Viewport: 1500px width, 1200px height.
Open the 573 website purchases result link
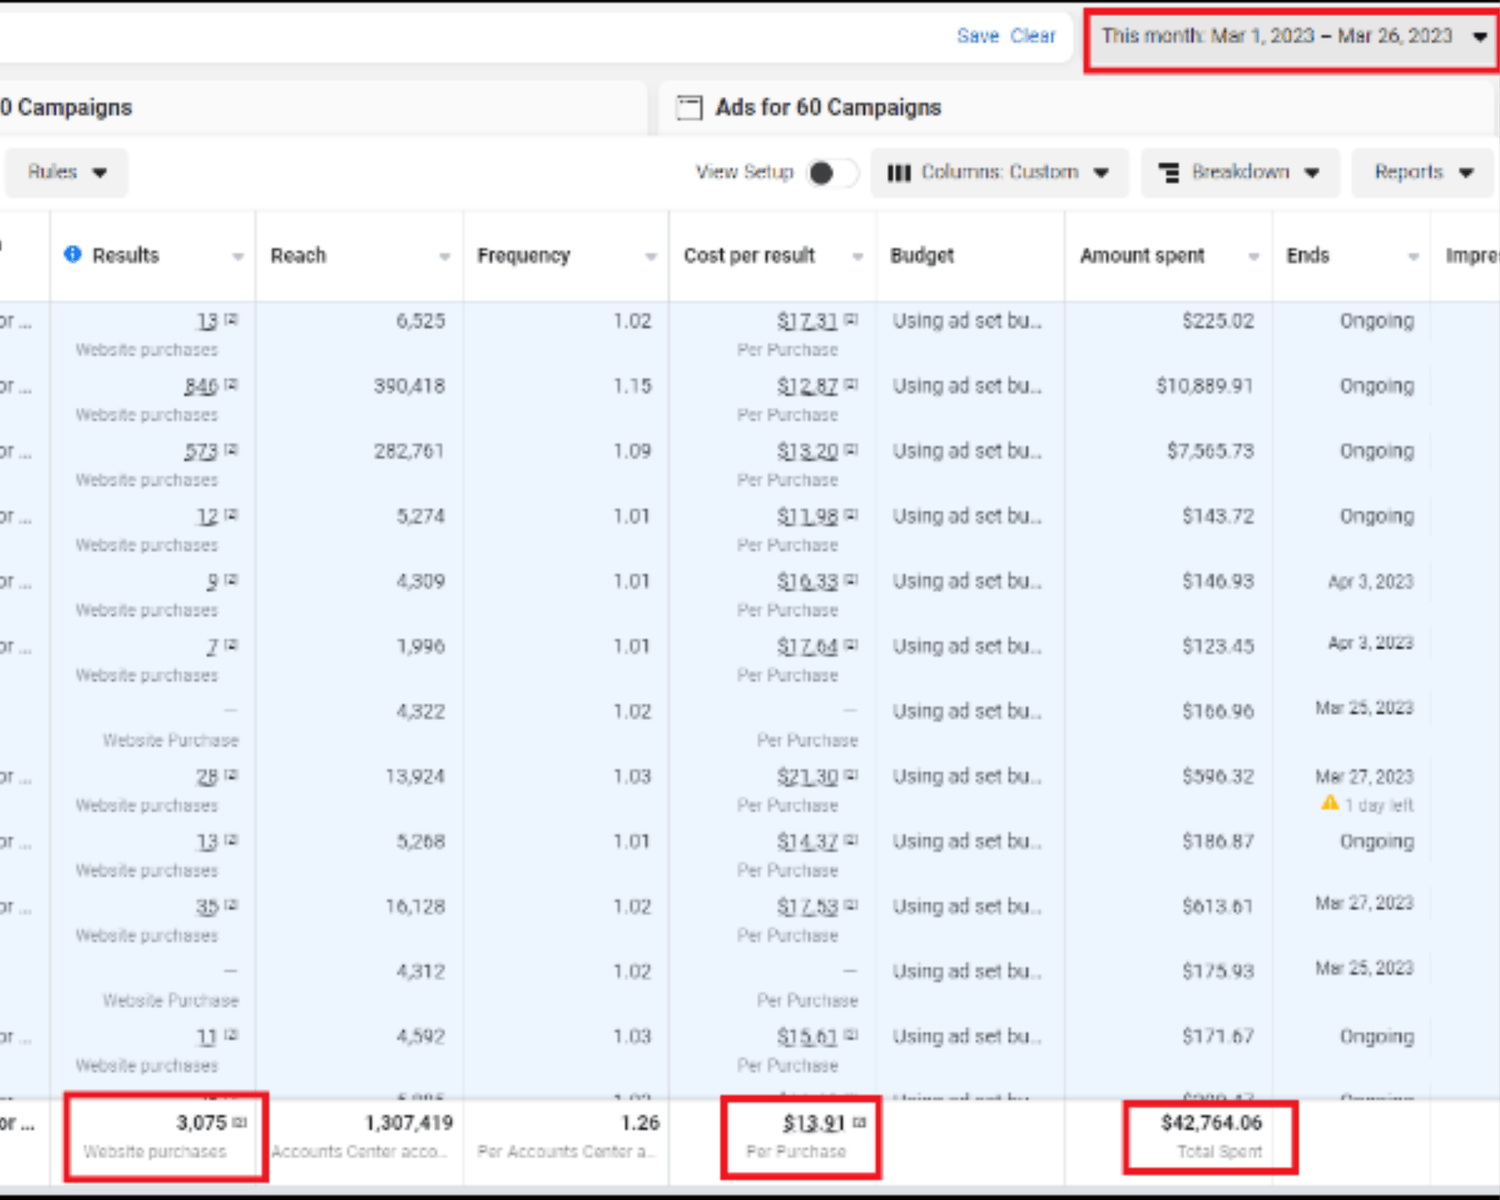click(200, 451)
